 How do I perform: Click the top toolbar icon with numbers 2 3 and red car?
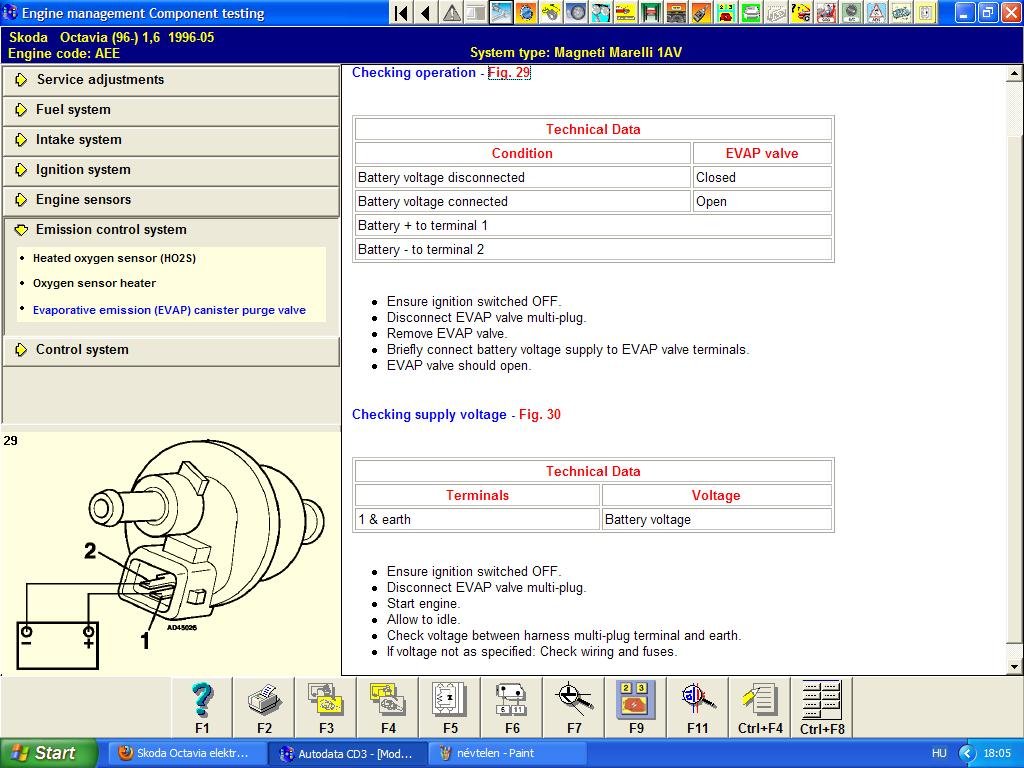pyautogui.click(x=726, y=12)
